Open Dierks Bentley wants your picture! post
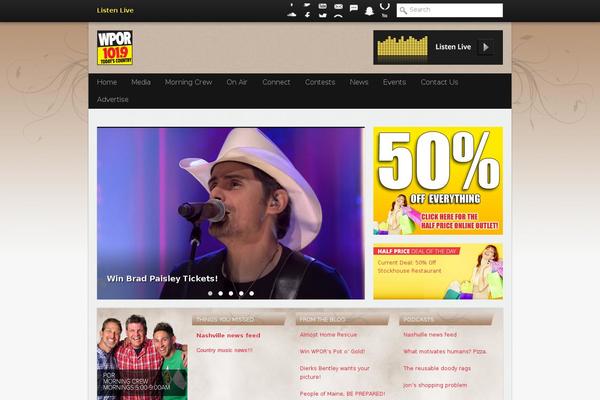The height and width of the screenshot is (400, 600). click(335, 372)
